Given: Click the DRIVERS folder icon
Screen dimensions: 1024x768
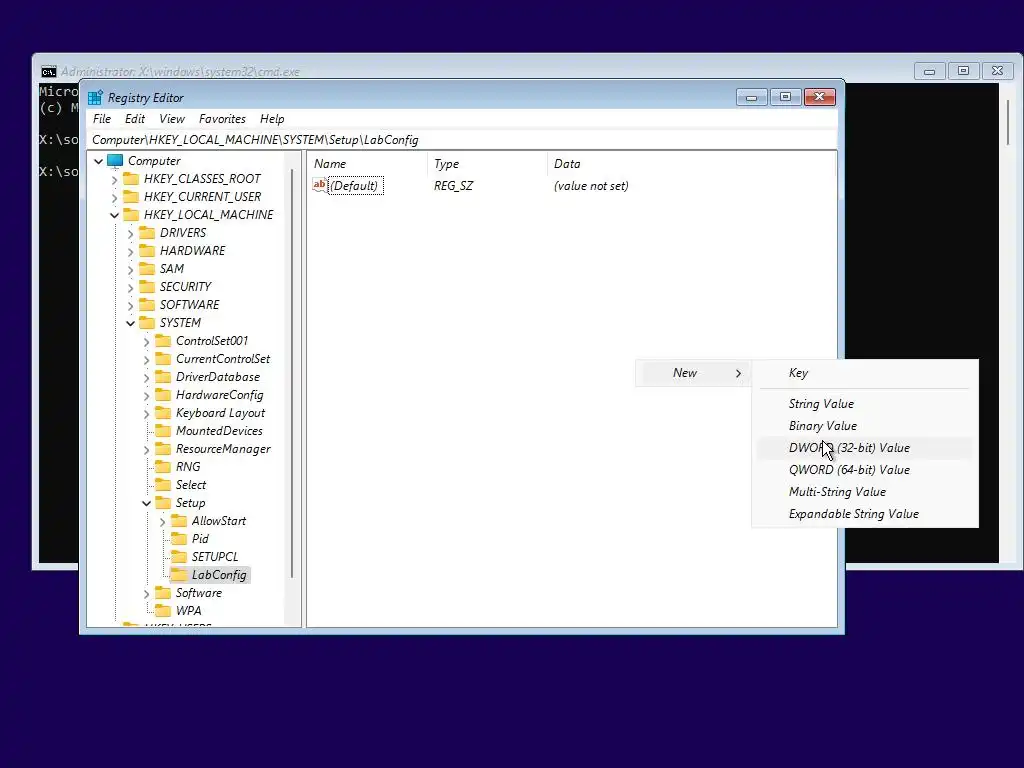Looking at the screenshot, I should (148, 232).
